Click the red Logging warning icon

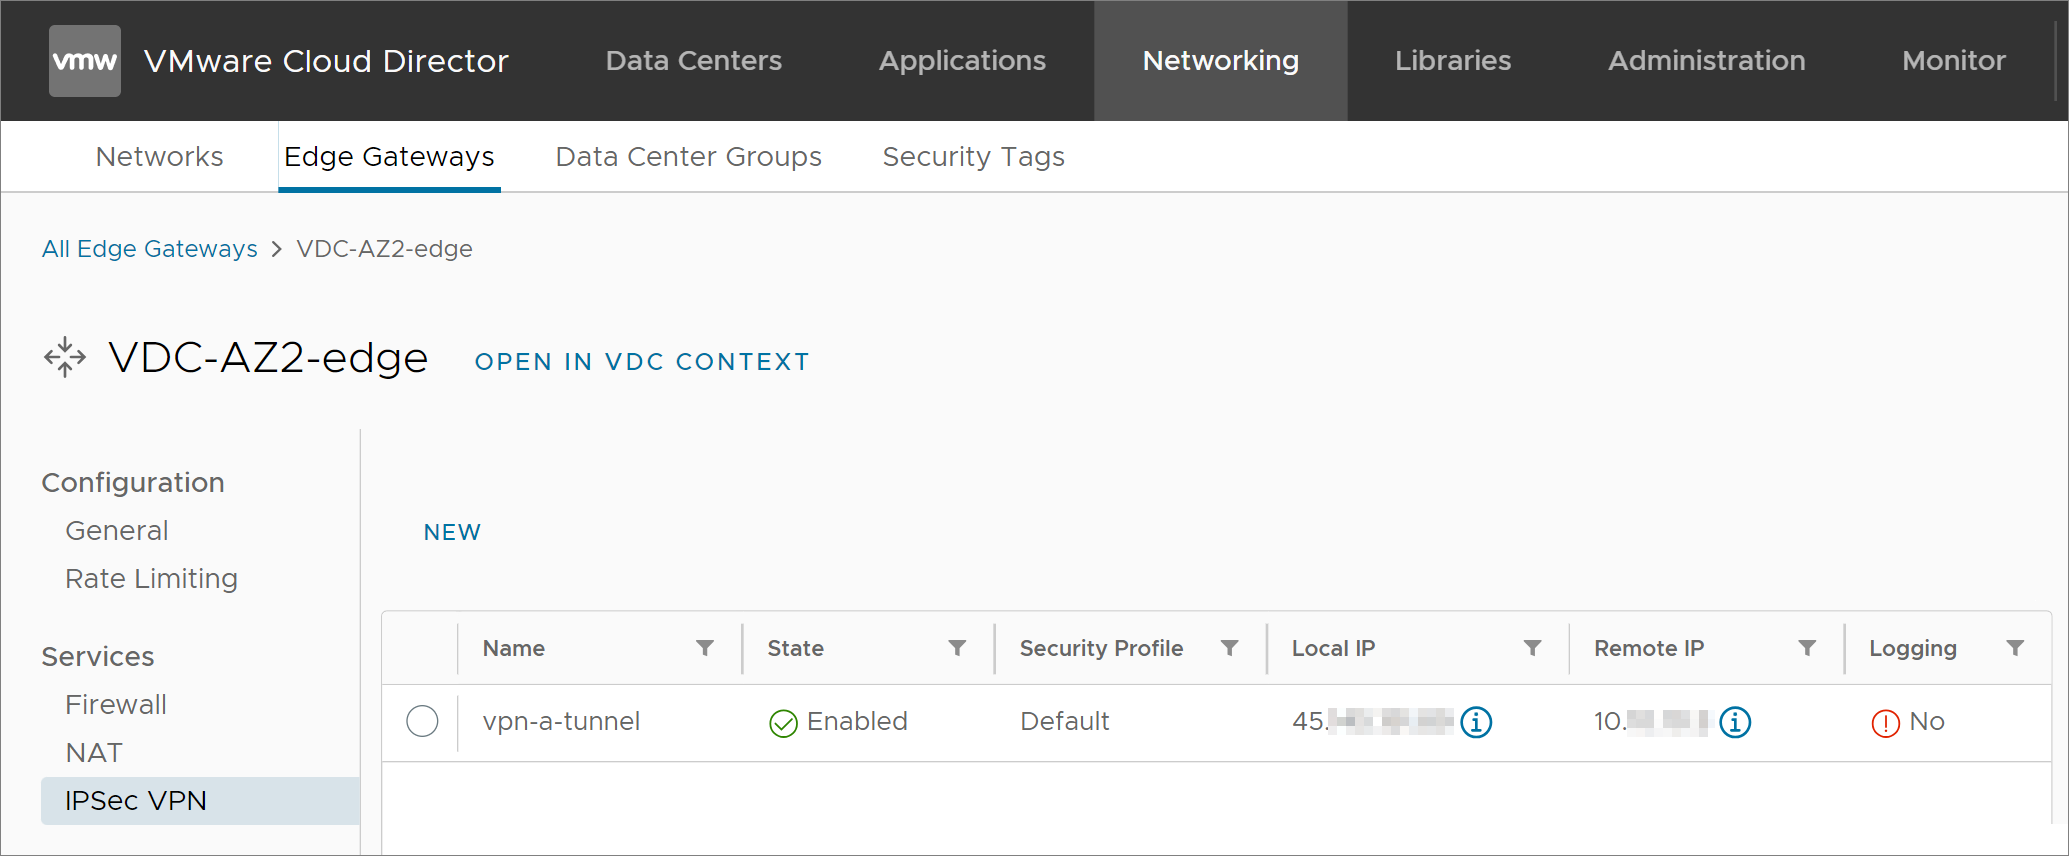click(1885, 723)
